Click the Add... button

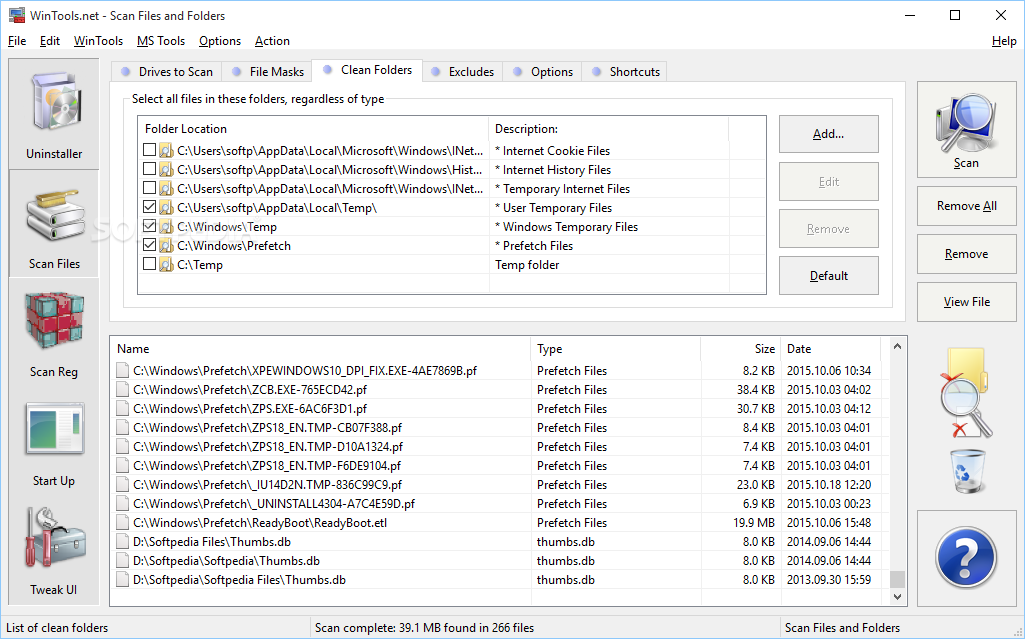point(828,134)
